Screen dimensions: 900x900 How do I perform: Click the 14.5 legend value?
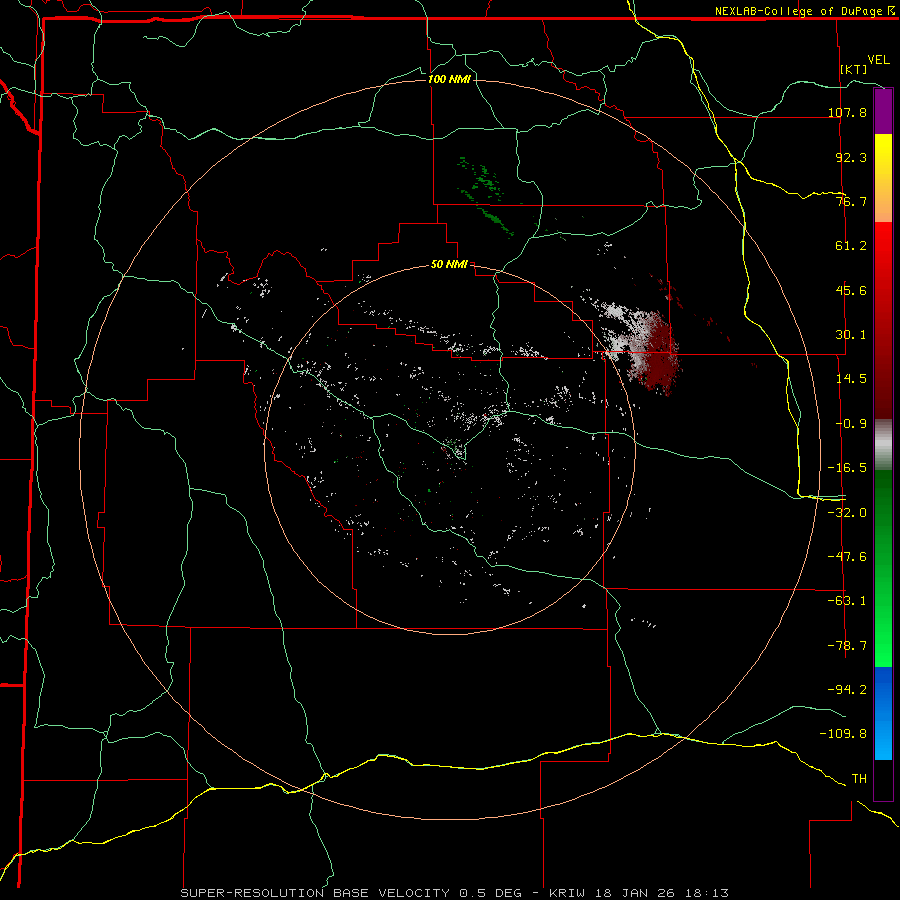851,379
